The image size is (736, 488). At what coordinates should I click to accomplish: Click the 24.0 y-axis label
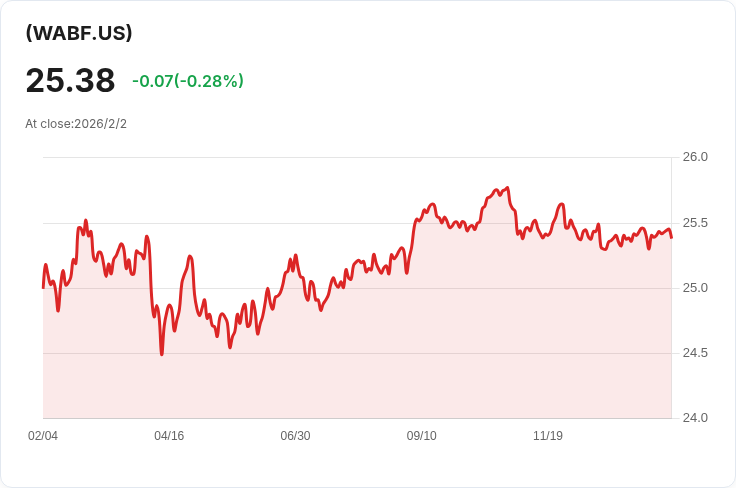(695, 418)
